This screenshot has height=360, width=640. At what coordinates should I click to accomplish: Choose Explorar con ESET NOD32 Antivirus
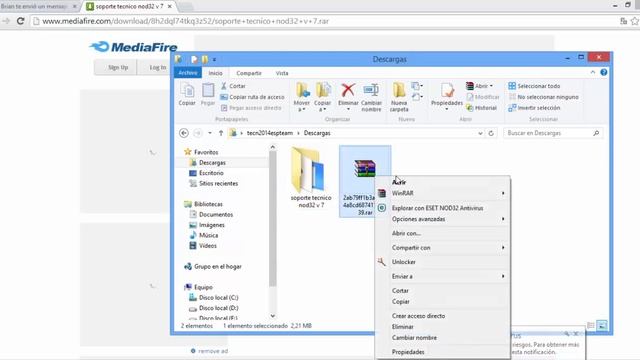tap(443, 208)
